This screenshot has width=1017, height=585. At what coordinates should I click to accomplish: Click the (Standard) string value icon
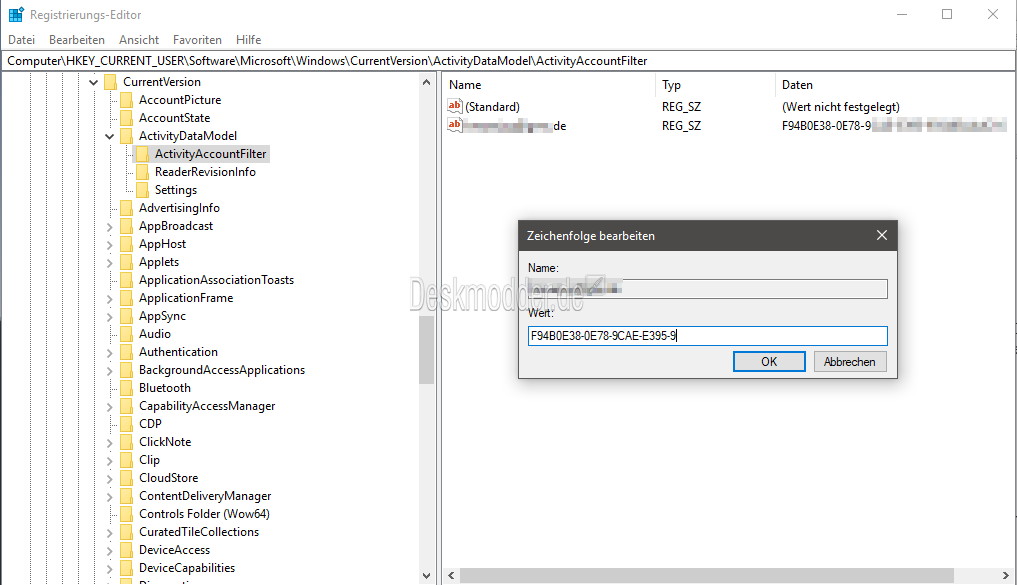click(x=455, y=106)
